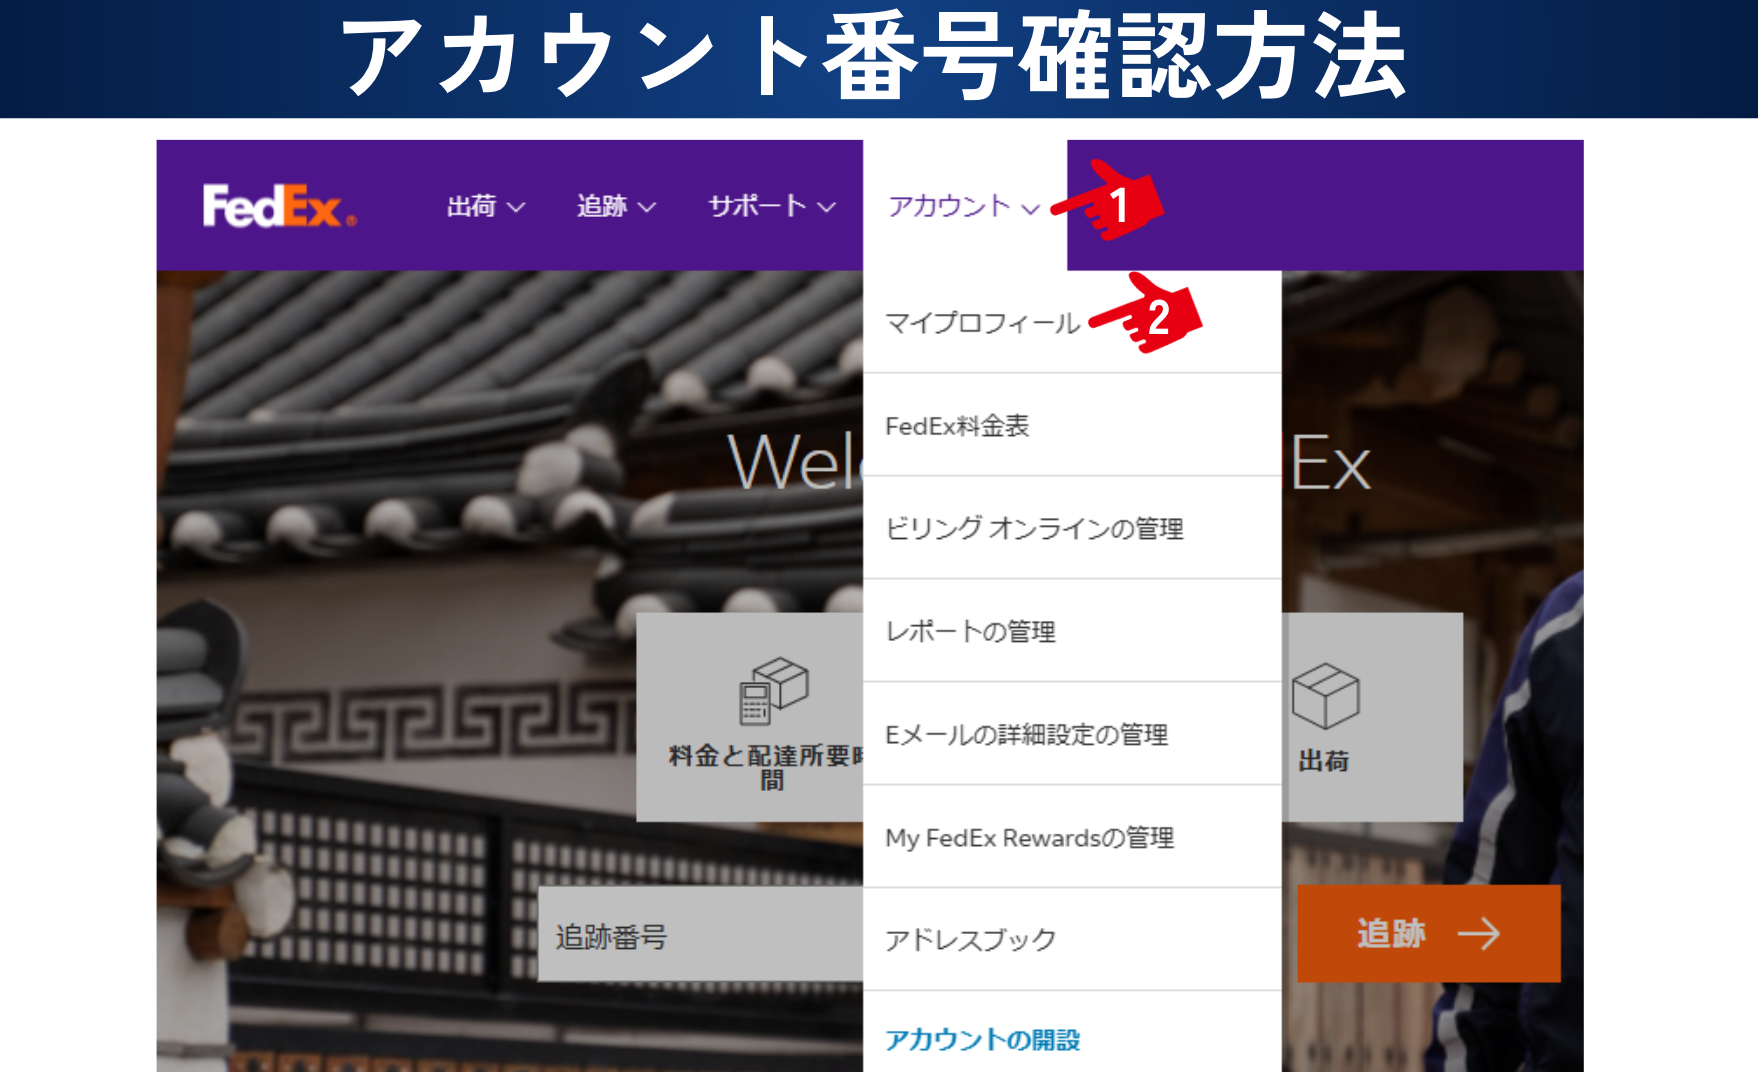Expand the chevron next to サポート
The image size is (1758, 1072).
pyautogui.click(x=826, y=207)
